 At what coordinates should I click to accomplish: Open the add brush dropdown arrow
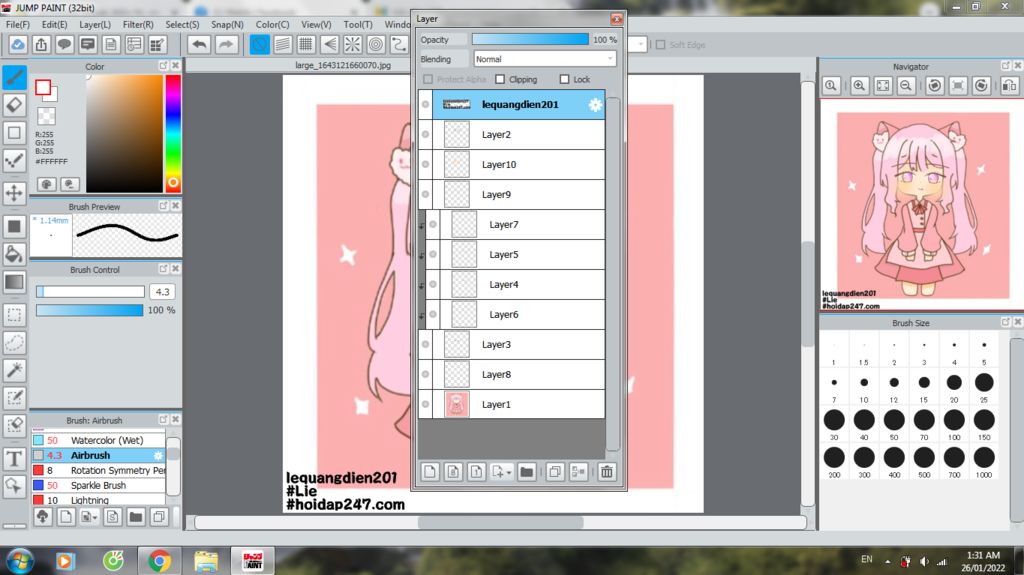tap(96, 518)
